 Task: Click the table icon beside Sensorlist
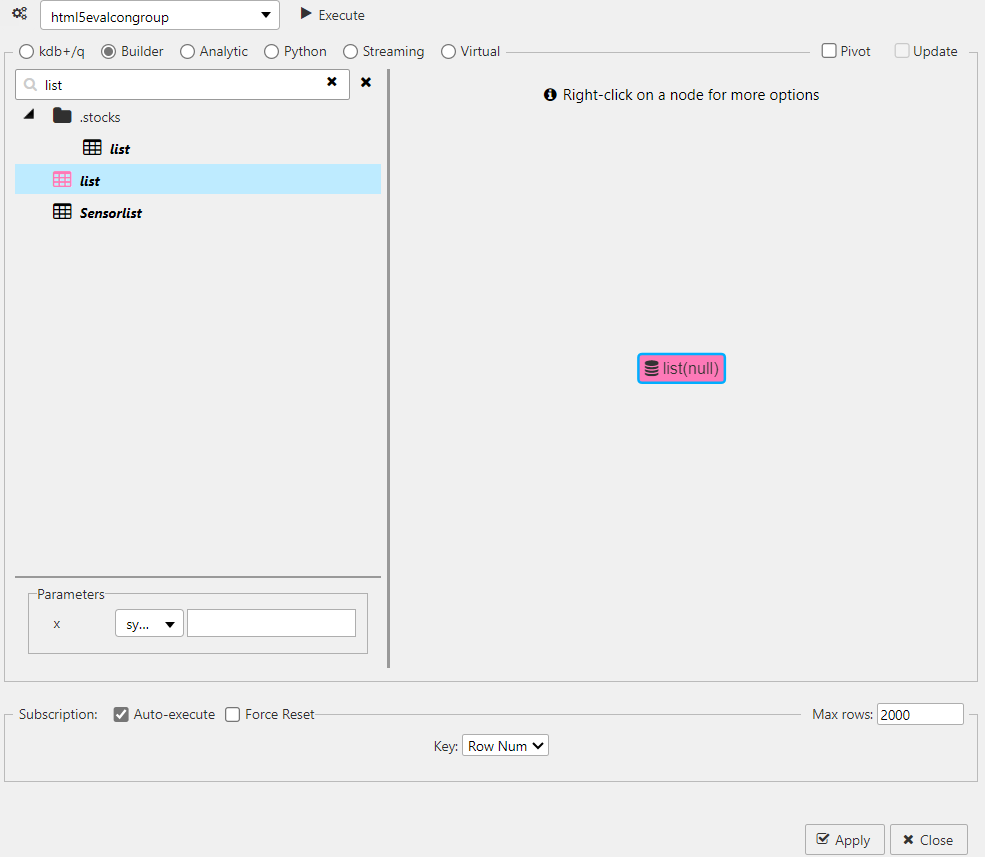coord(62,211)
